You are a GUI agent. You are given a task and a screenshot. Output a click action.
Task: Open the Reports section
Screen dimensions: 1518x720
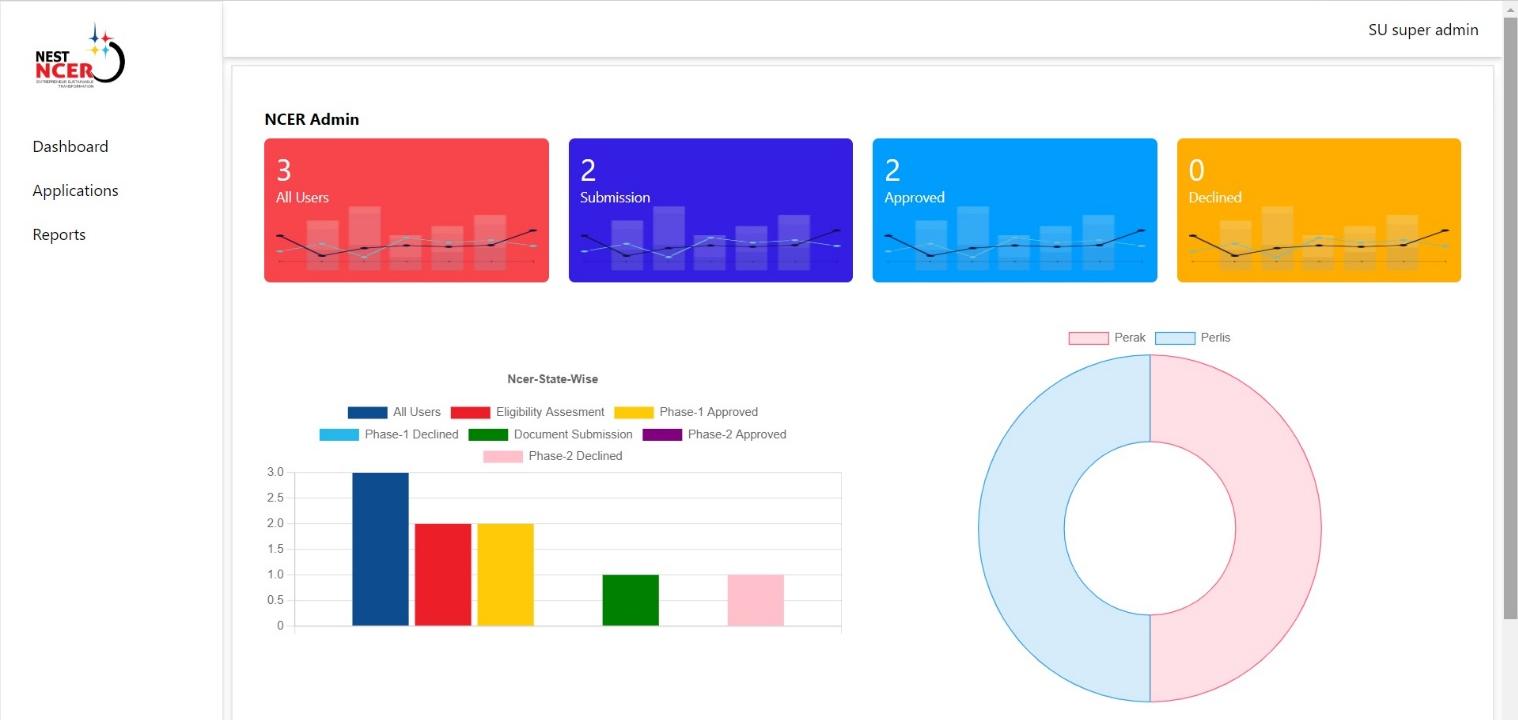click(59, 234)
